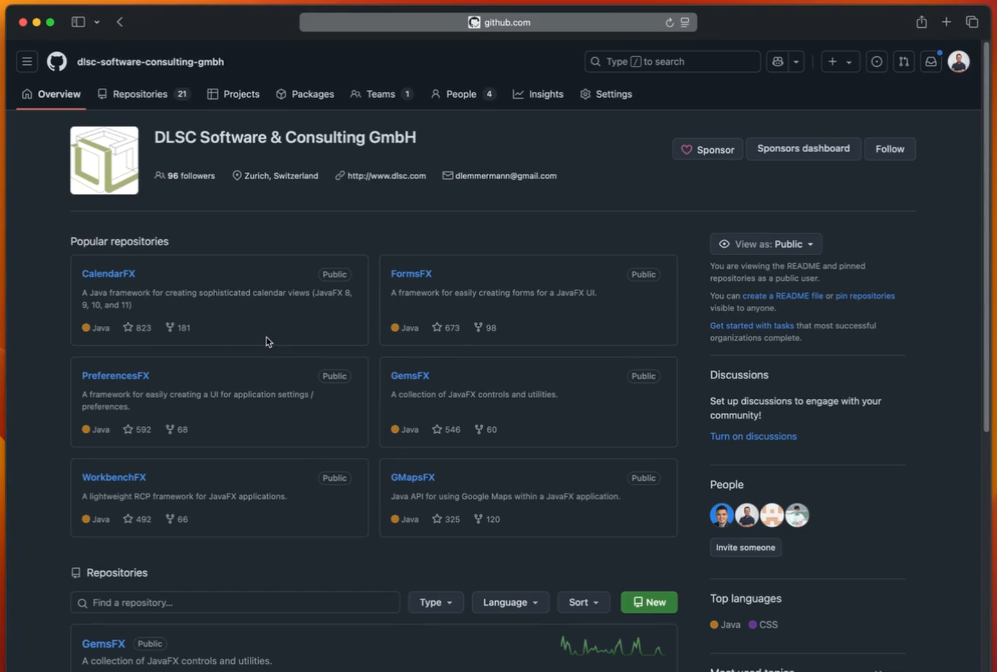Expand the Copilot dropdown arrow
997x672 pixels.
[x=796, y=62]
